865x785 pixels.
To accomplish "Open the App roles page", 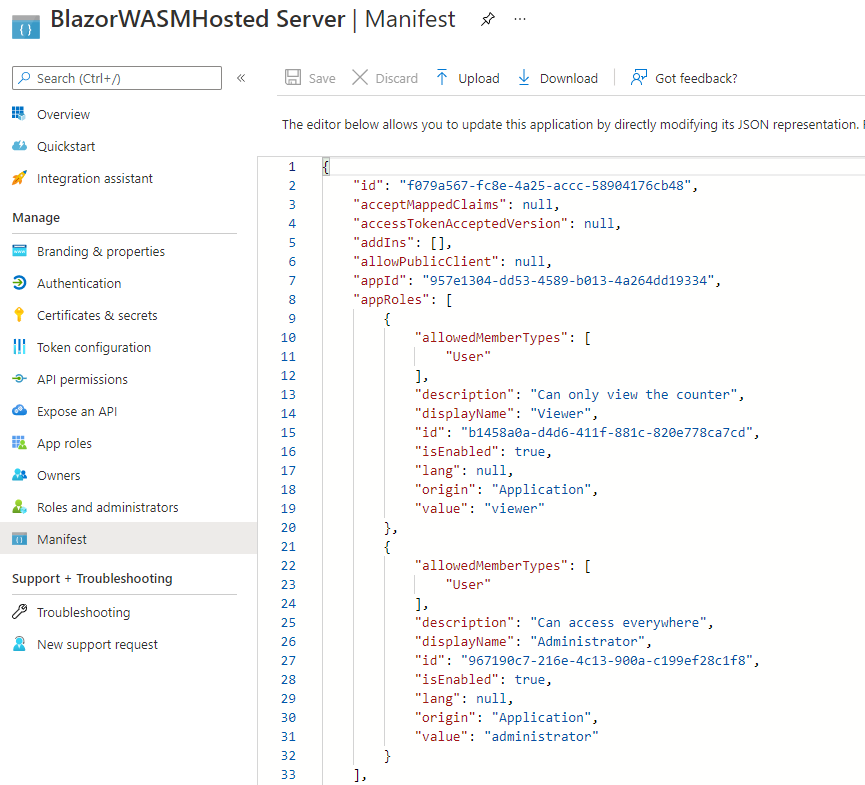I will pyautogui.click(x=64, y=443).
